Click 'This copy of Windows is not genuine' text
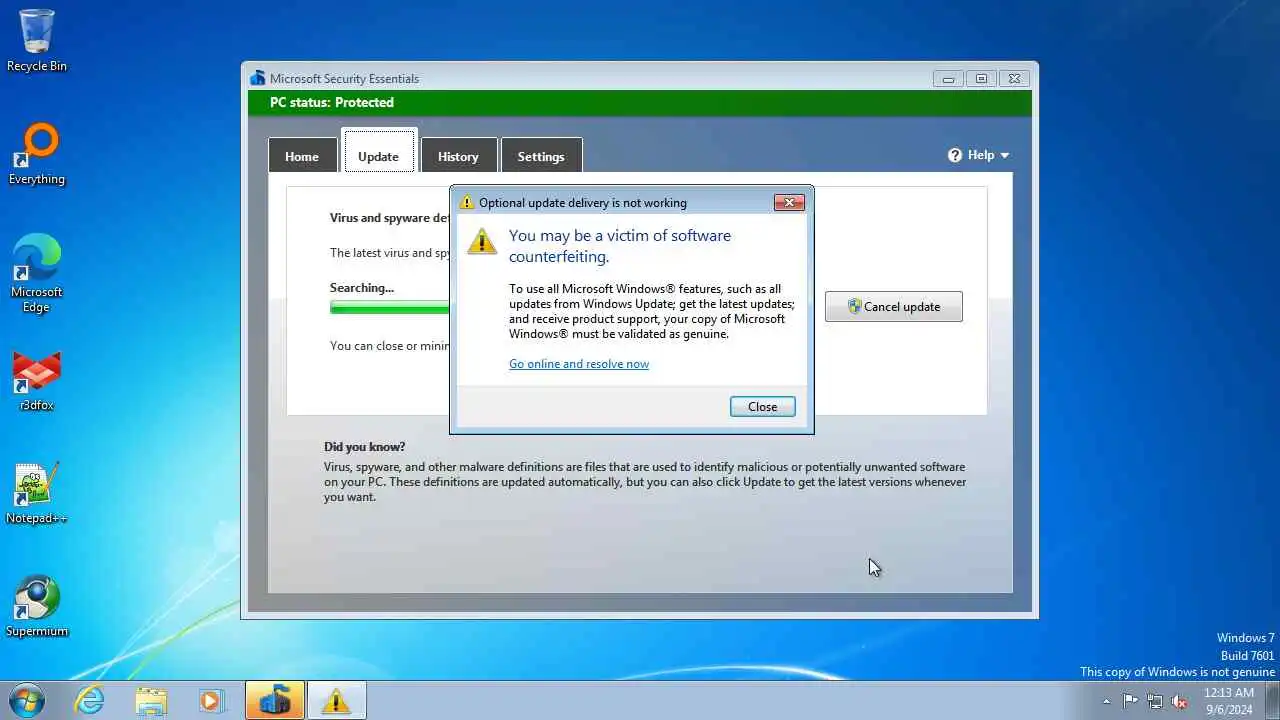Screen dimensions: 1280x720 1177,672
